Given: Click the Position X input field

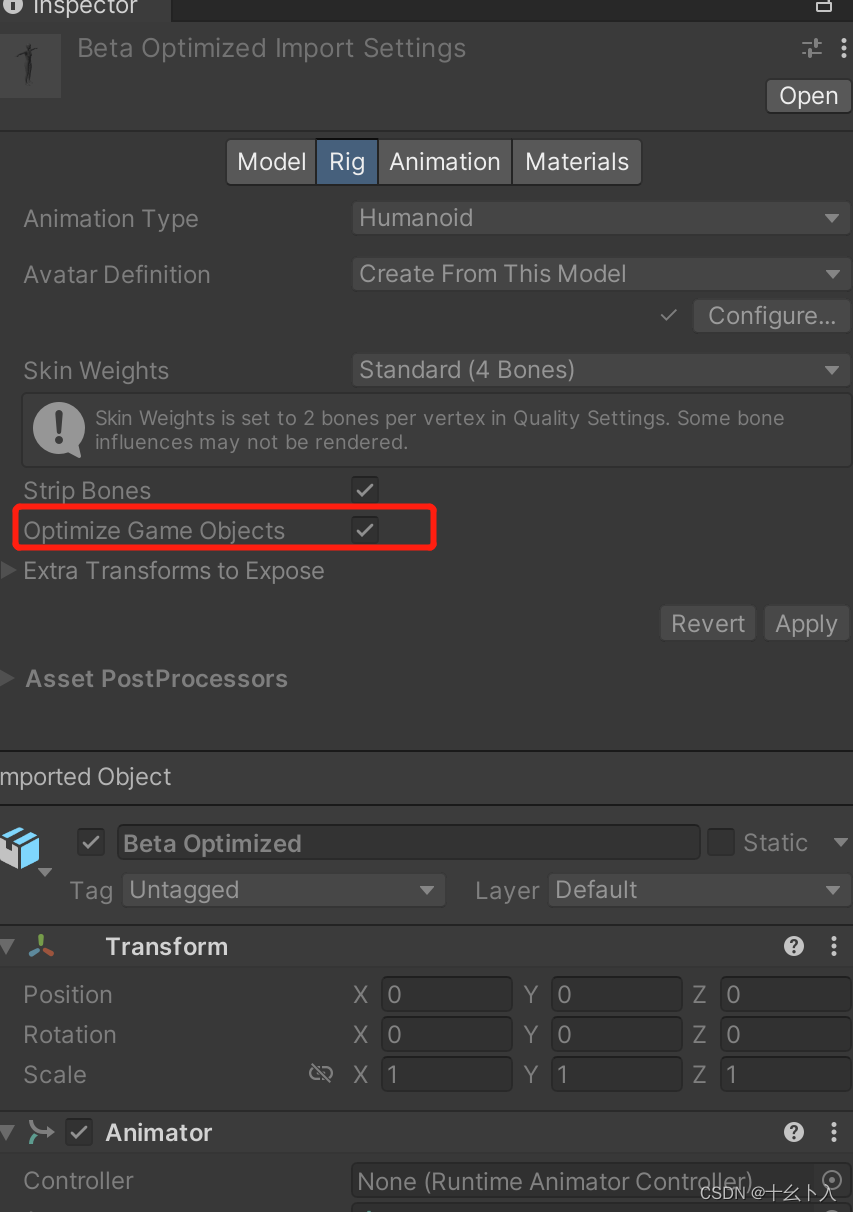Looking at the screenshot, I should tap(447, 994).
